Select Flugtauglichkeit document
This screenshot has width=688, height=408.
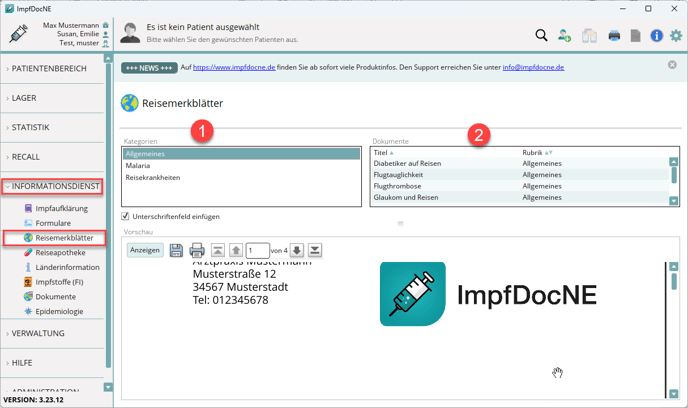tap(520, 175)
